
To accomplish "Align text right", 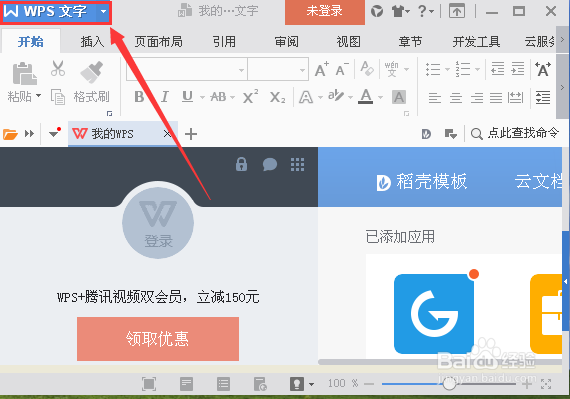I will tap(477, 97).
